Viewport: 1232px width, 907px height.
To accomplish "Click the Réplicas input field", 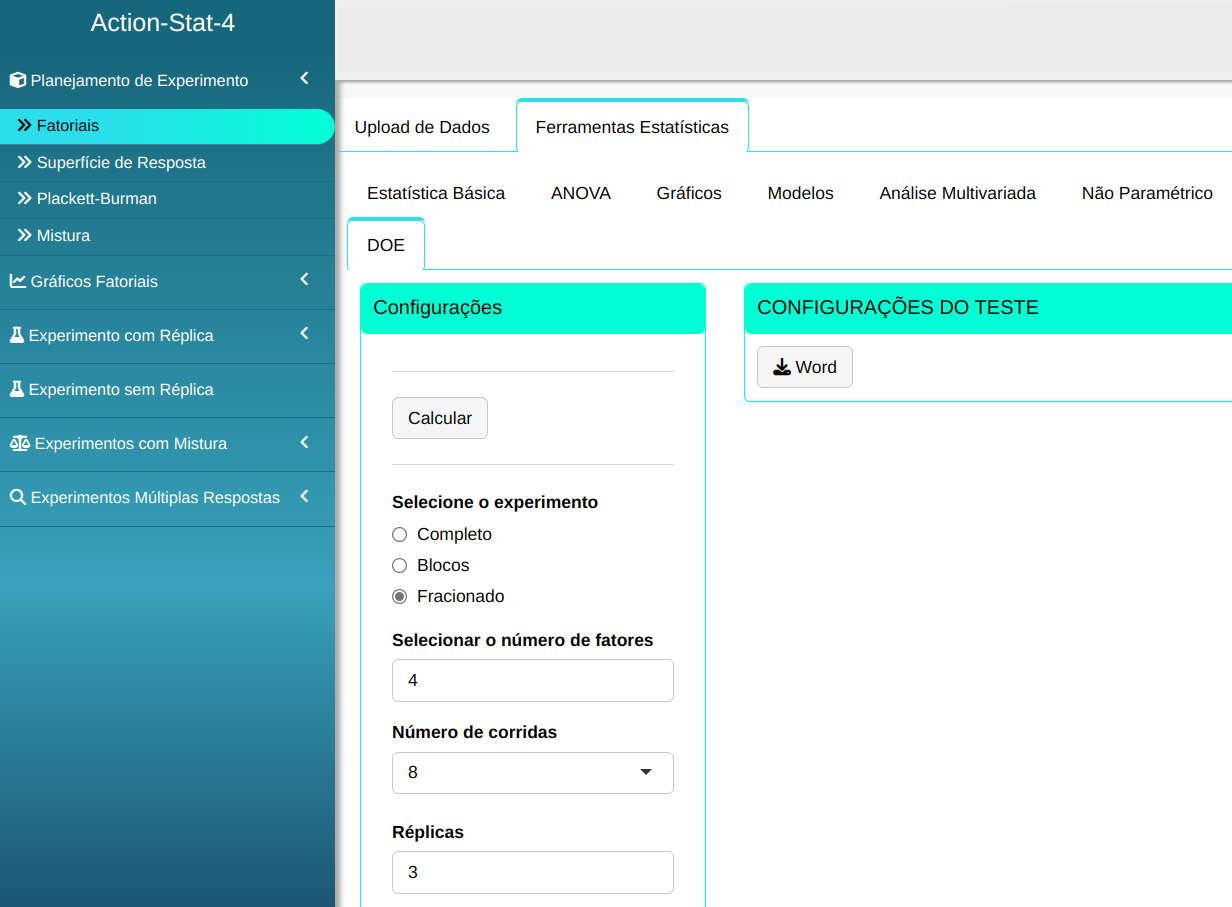I will click(532, 872).
